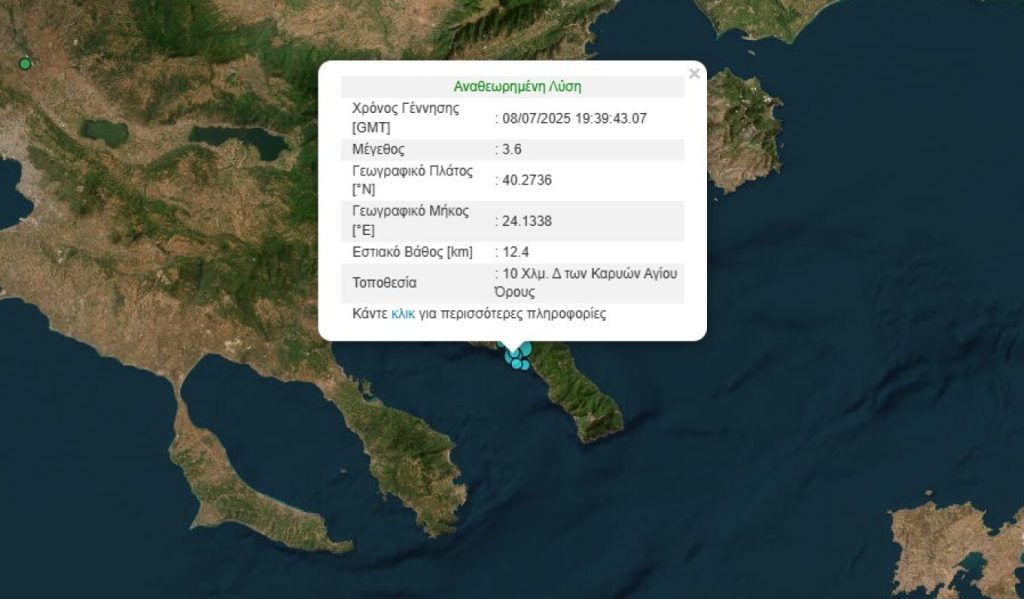Close the earthquake info popup
The height and width of the screenshot is (599, 1024).
click(694, 74)
